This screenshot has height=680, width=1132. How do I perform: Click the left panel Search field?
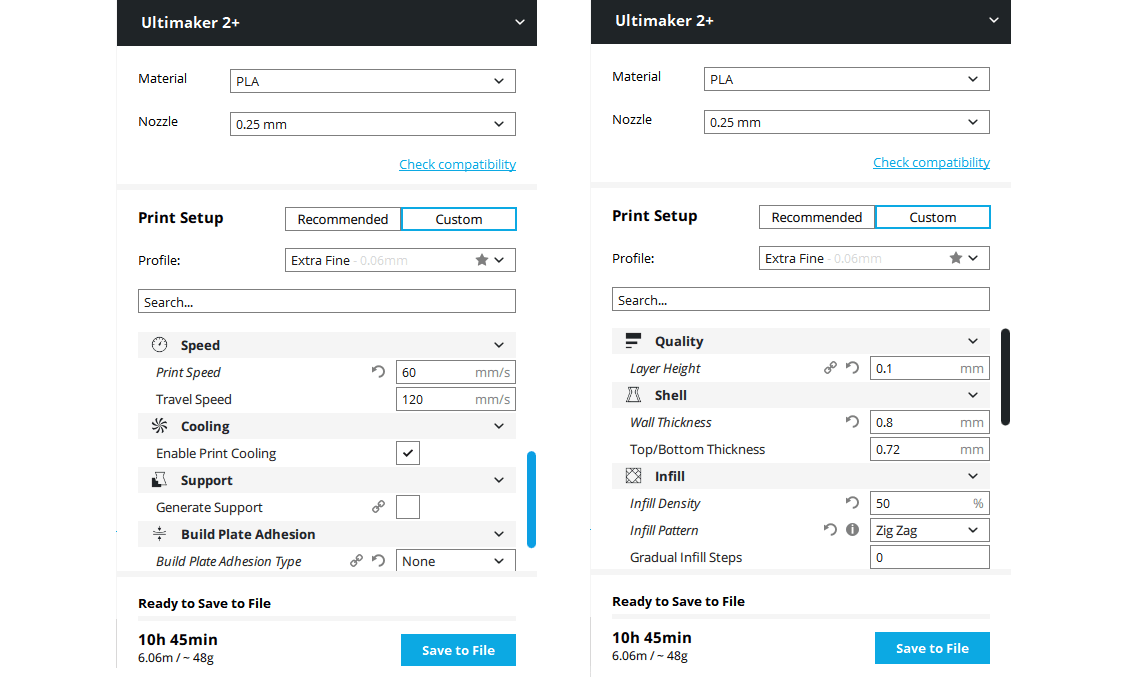pyautogui.click(x=327, y=301)
